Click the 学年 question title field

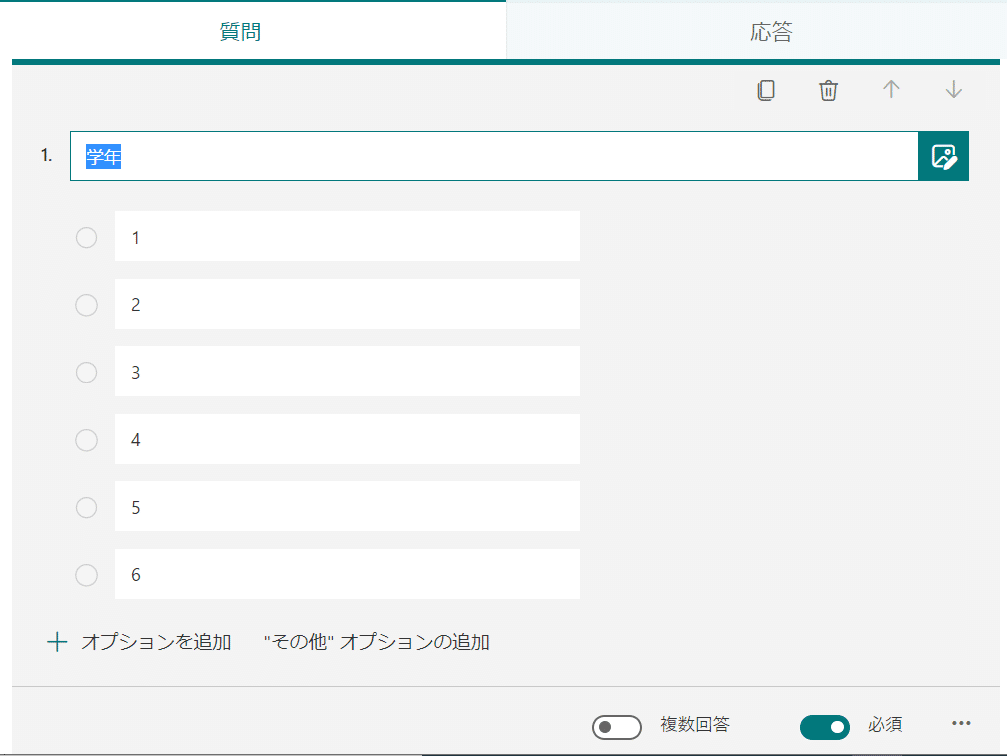[x=400, y=156]
